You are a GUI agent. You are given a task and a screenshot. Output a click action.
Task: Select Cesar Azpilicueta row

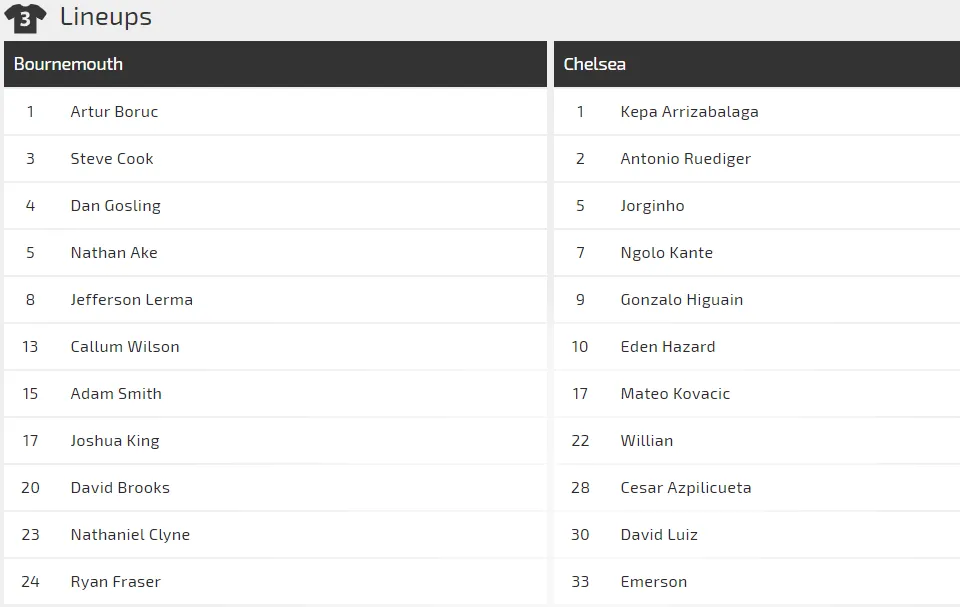(757, 488)
